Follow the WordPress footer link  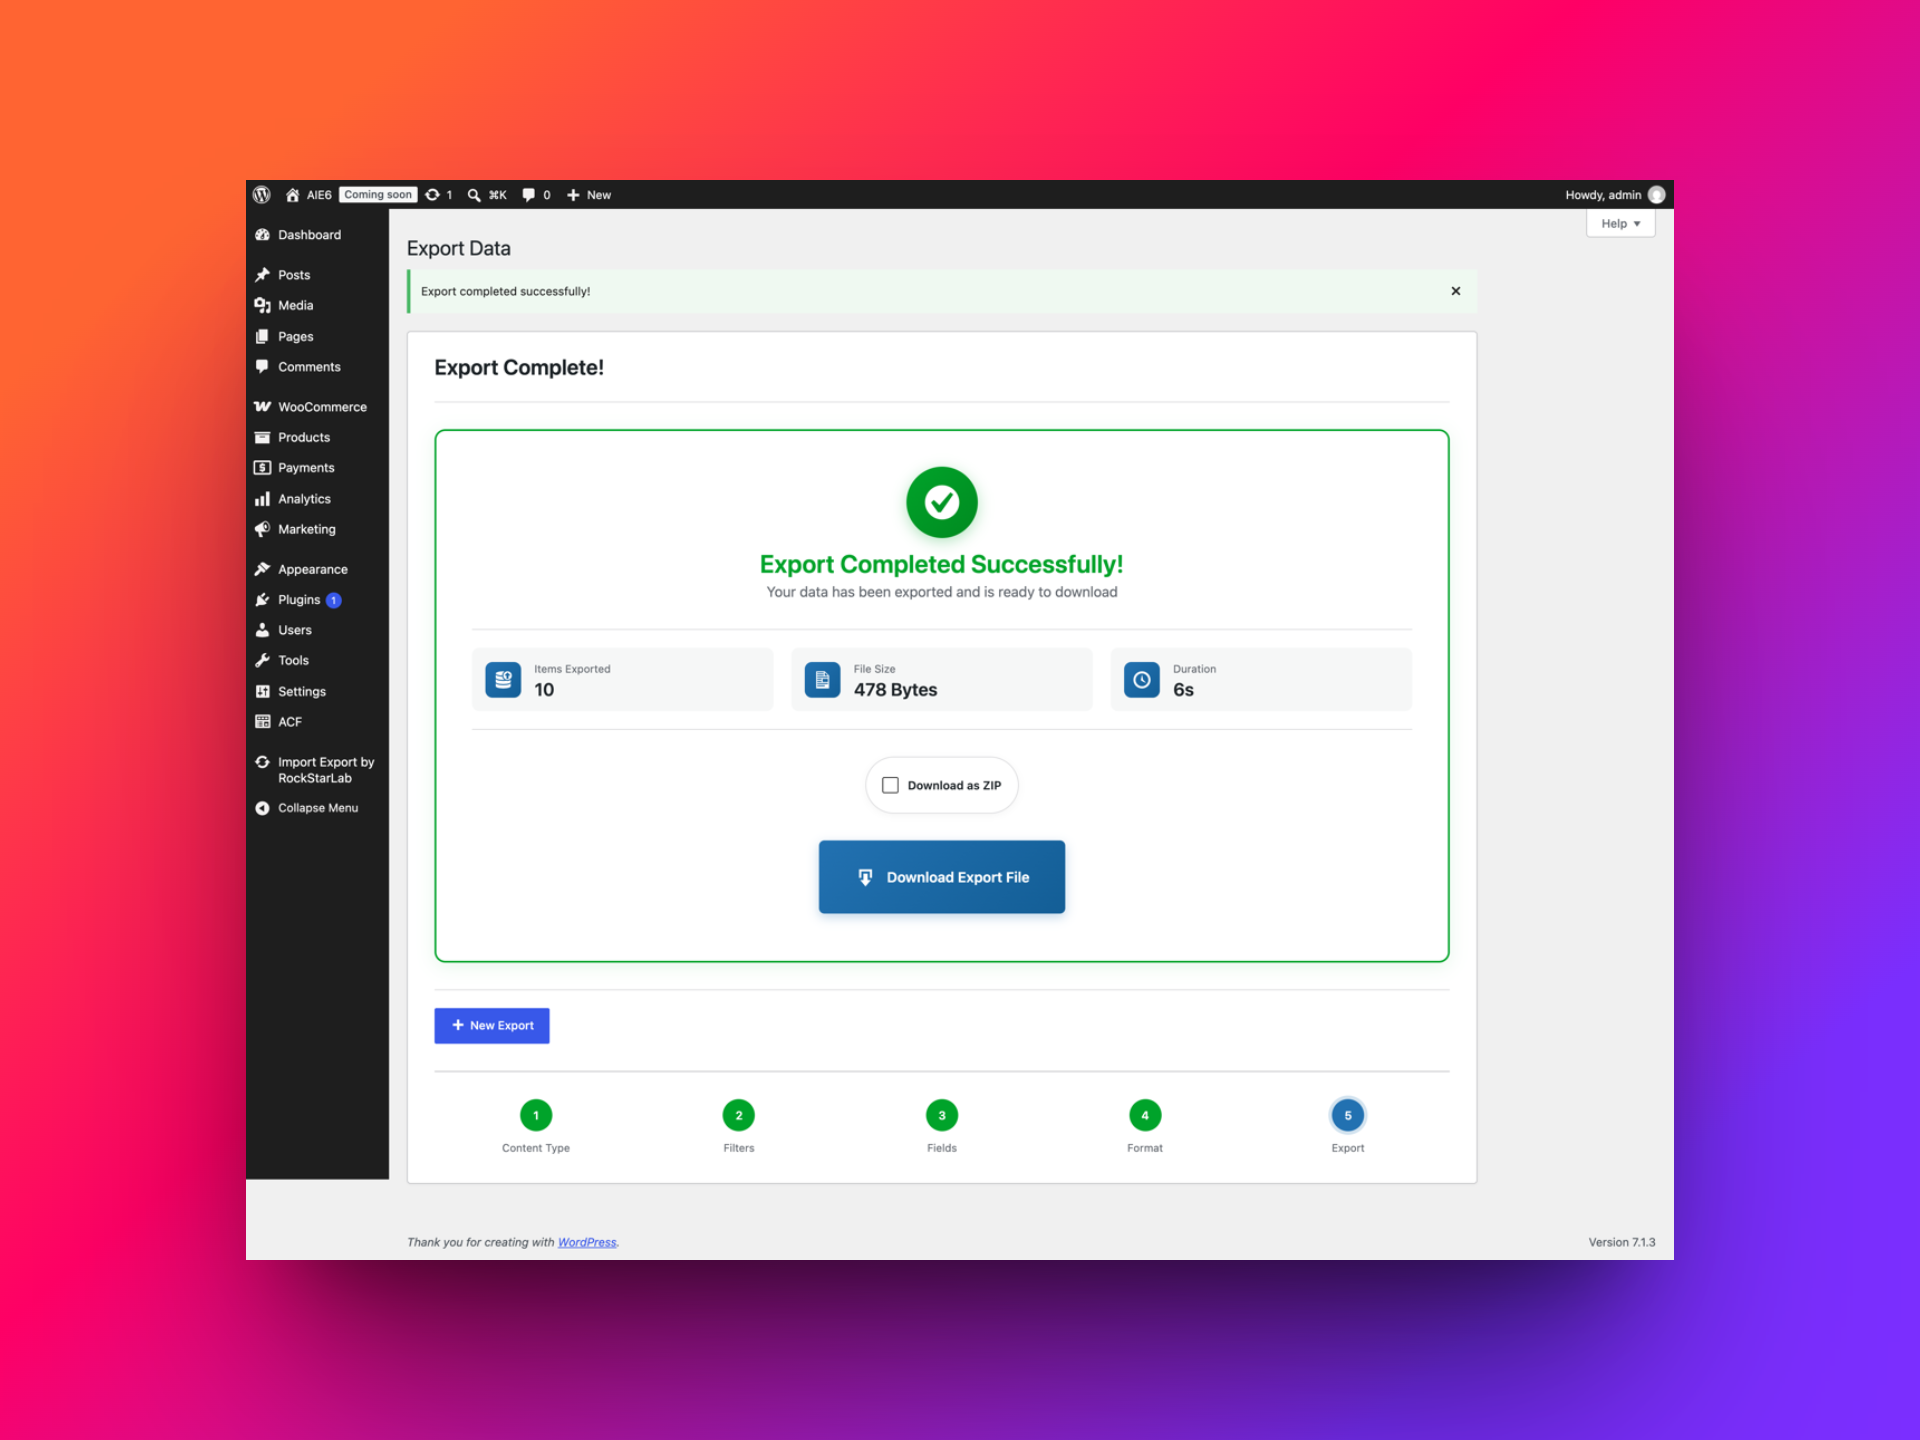587,1242
